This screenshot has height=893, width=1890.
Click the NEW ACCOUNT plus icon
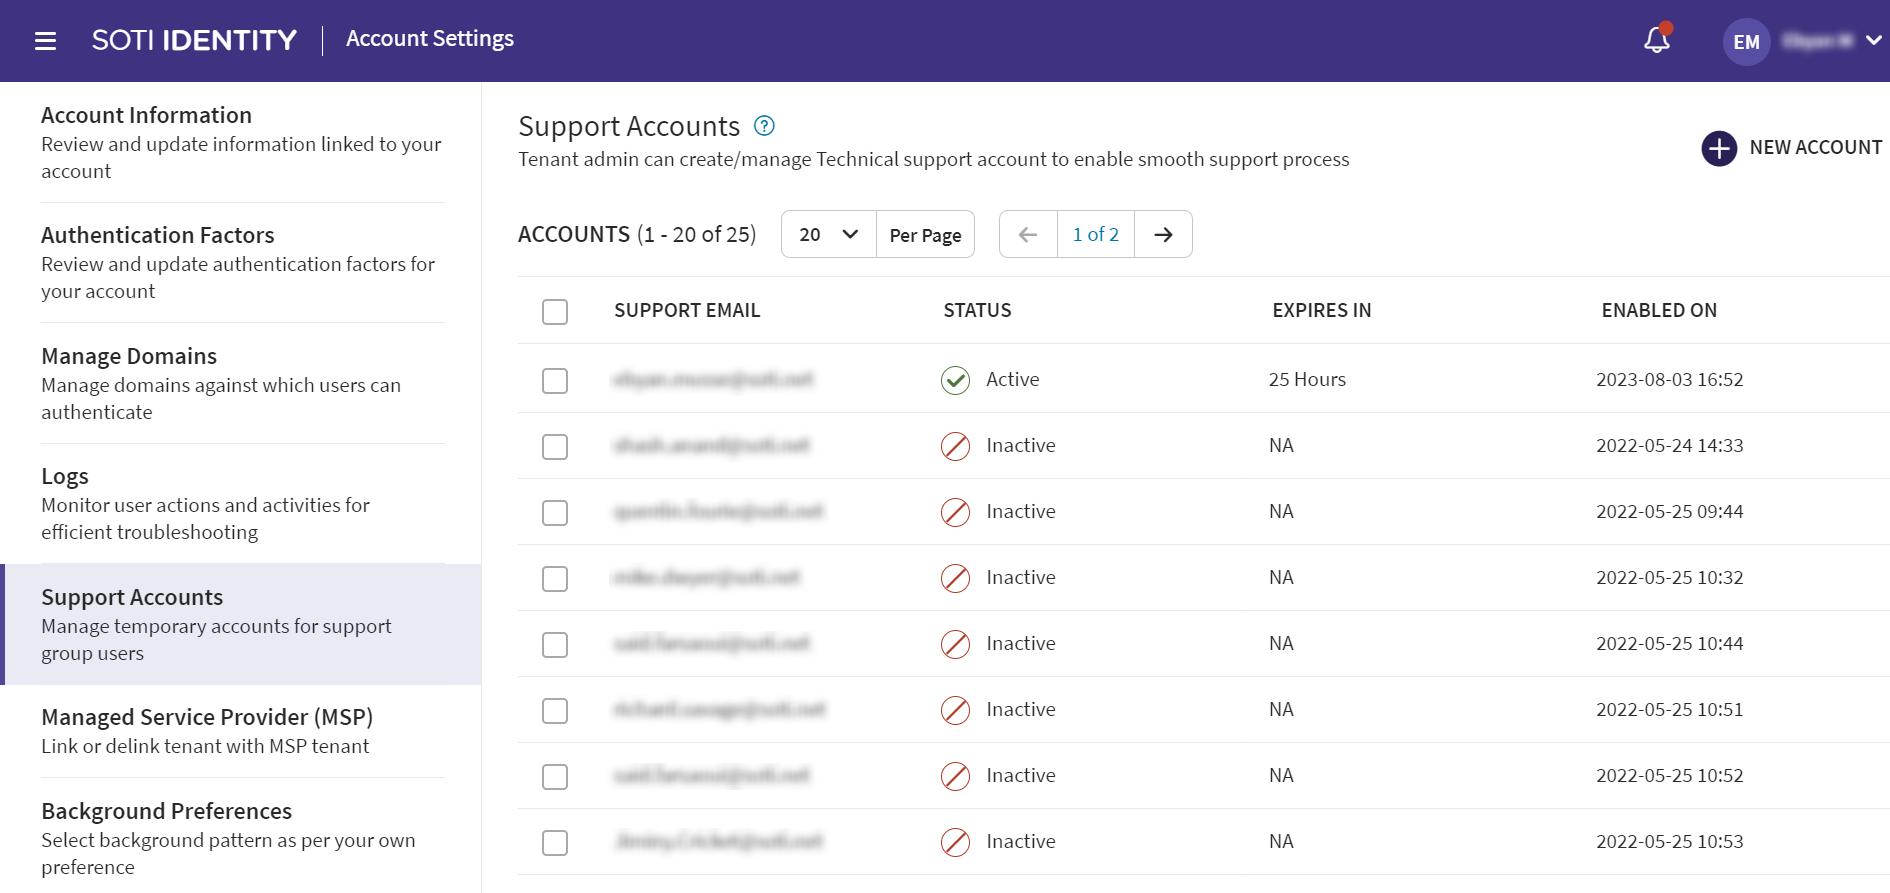pyautogui.click(x=1719, y=148)
